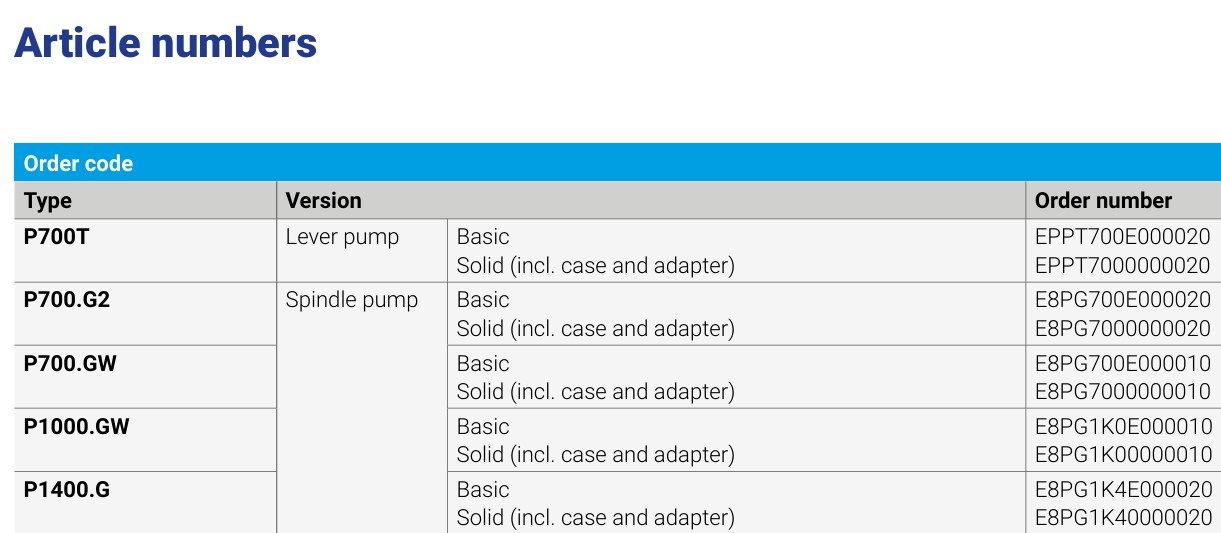Click the "Lever pump" version cell
The width and height of the screenshot is (1221, 533).
point(342,237)
